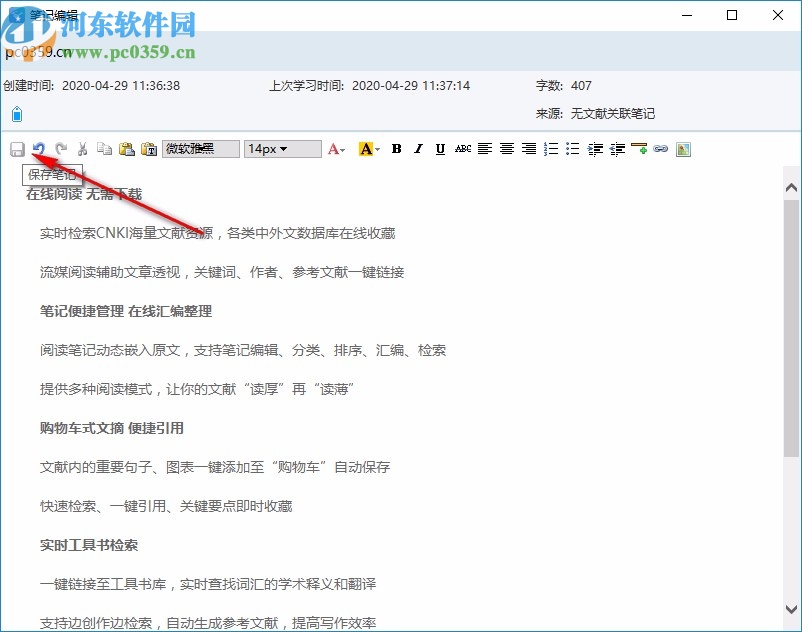The width and height of the screenshot is (802, 632).
Task: Insert an image into the note
Action: pos(683,148)
